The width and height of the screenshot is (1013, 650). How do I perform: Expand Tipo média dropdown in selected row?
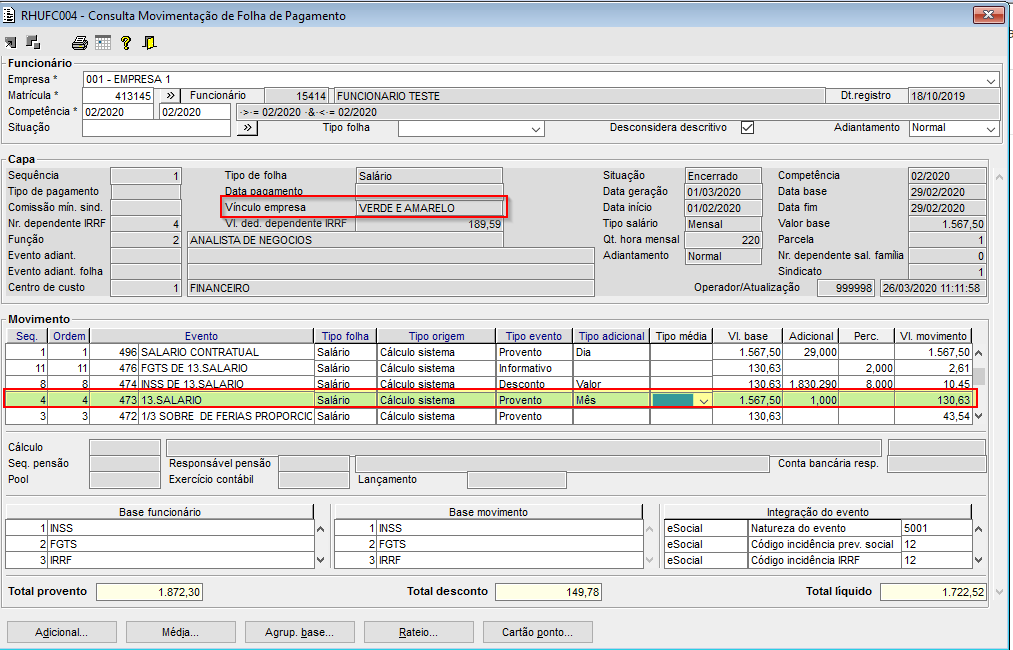coord(704,400)
